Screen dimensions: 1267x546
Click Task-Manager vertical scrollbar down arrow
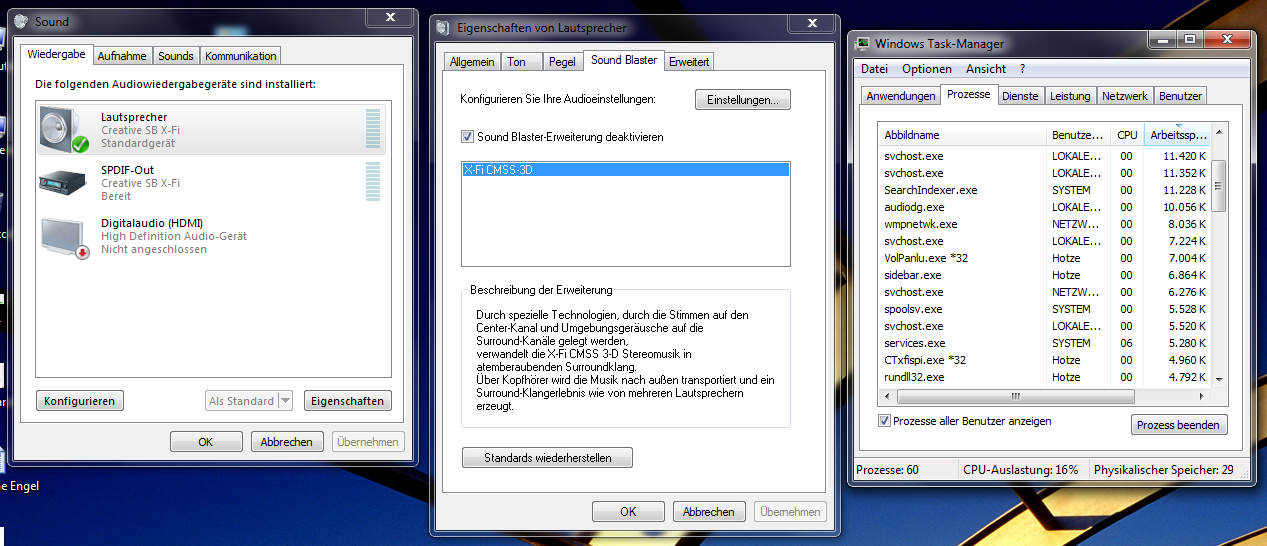pos(1218,379)
